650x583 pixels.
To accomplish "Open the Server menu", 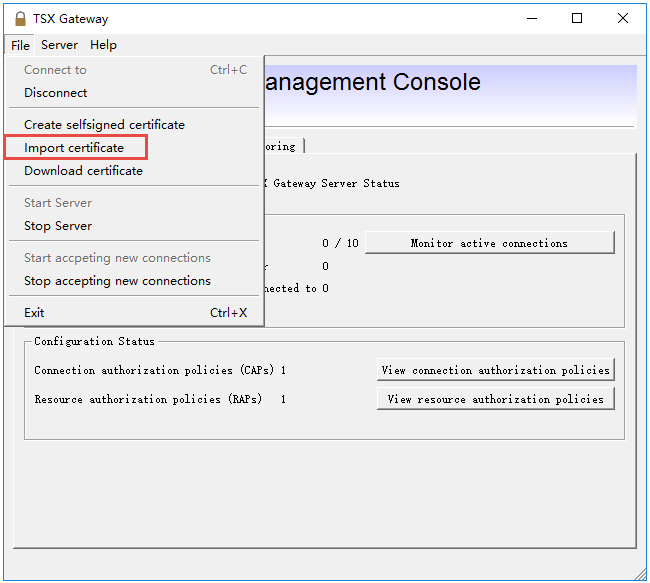I will pos(59,45).
